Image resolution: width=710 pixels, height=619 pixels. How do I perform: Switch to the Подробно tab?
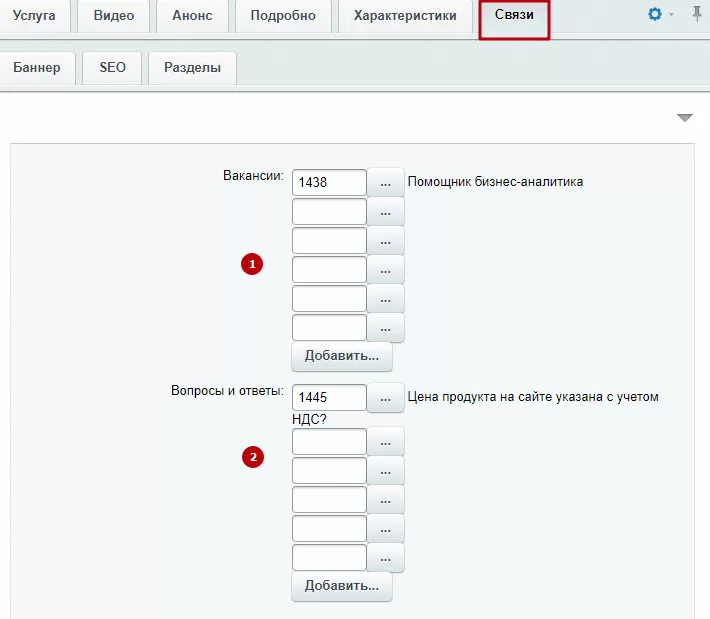coord(283,16)
